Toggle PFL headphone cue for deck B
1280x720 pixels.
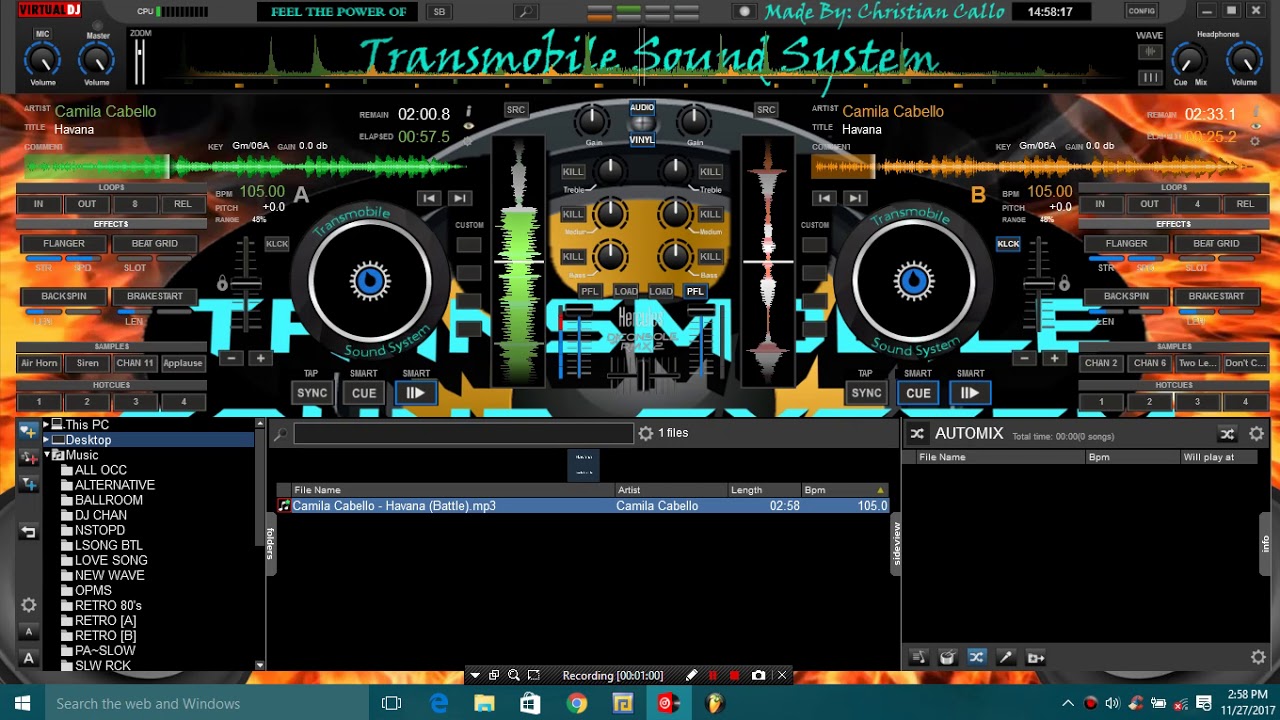pos(694,291)
